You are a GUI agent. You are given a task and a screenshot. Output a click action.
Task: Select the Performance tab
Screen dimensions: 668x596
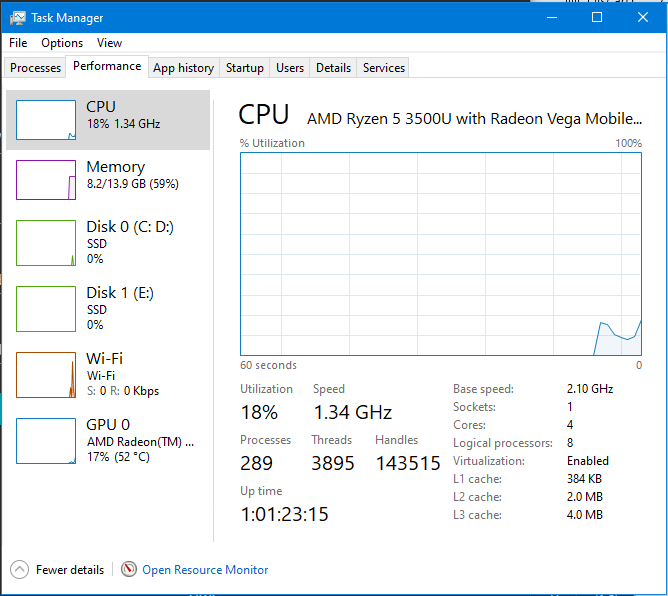tap(107, 66)
